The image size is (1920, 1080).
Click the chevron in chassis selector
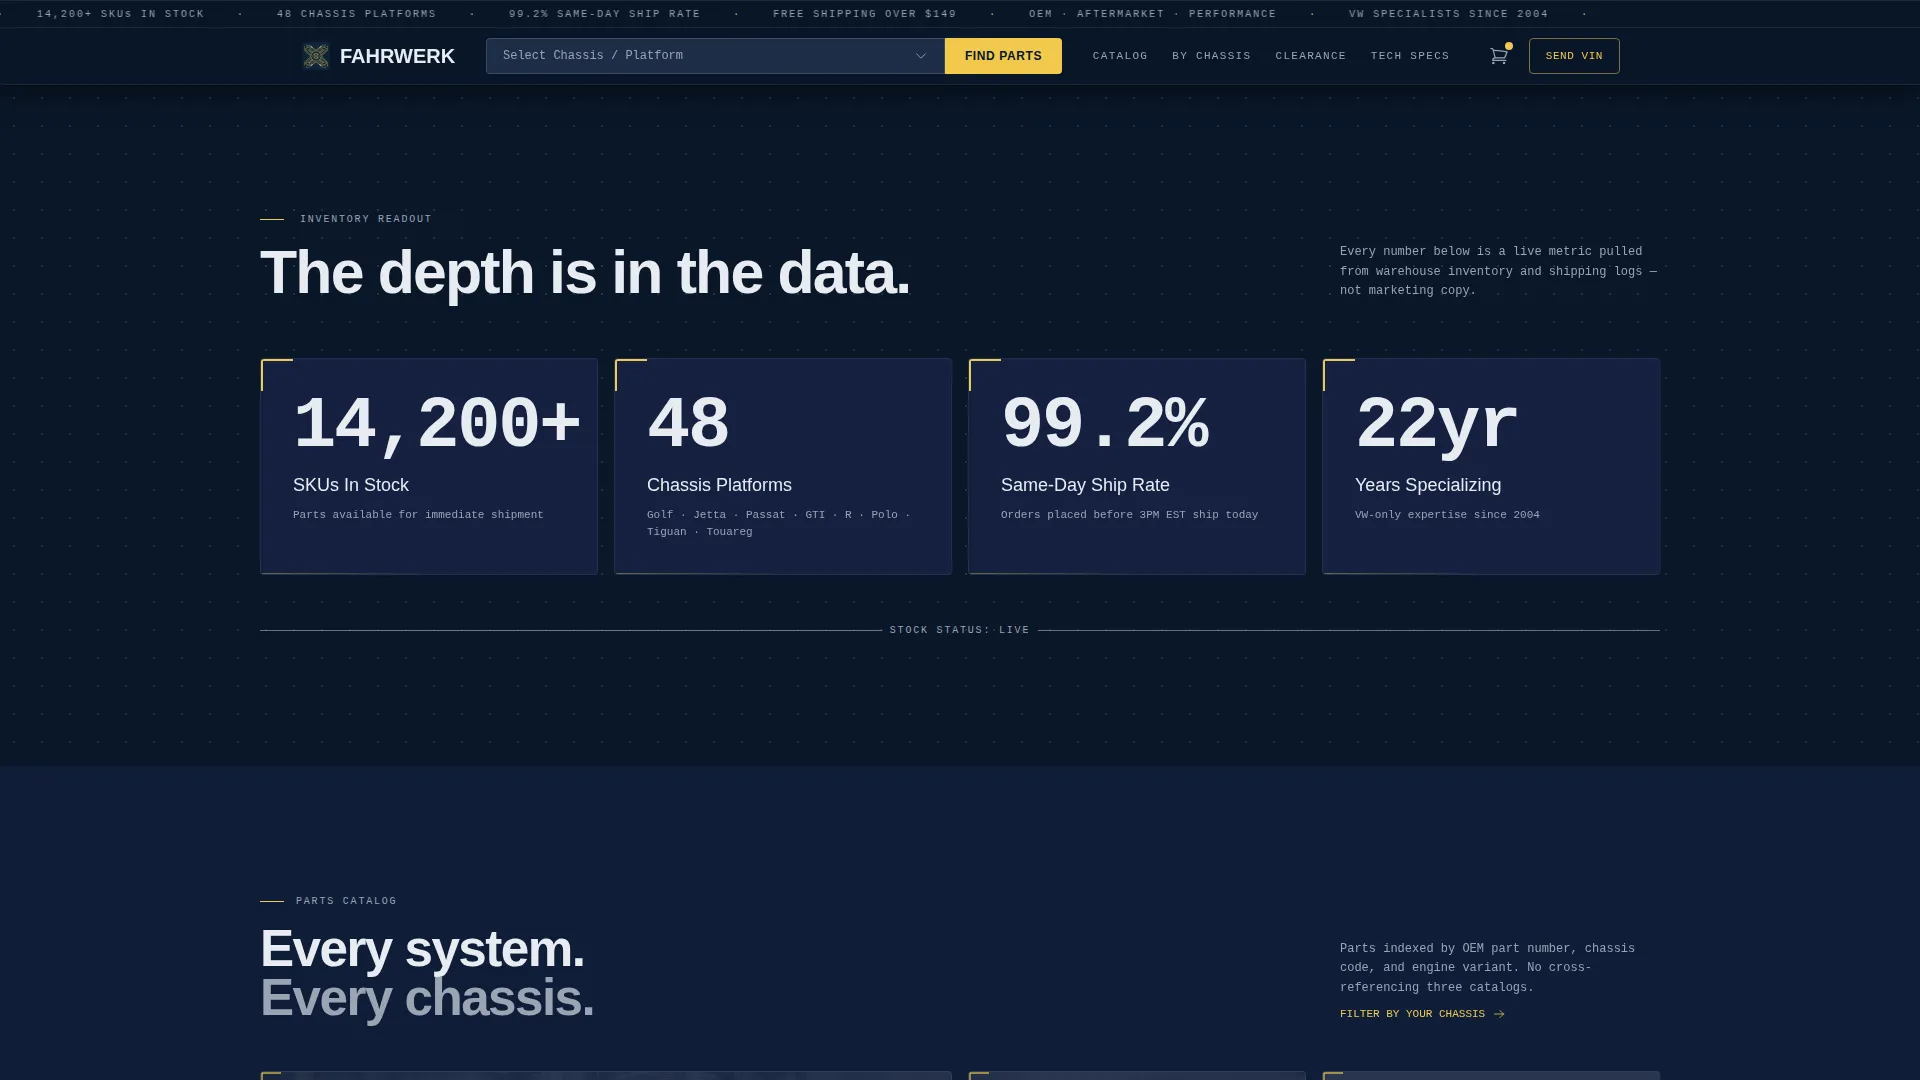click(921, 56)
